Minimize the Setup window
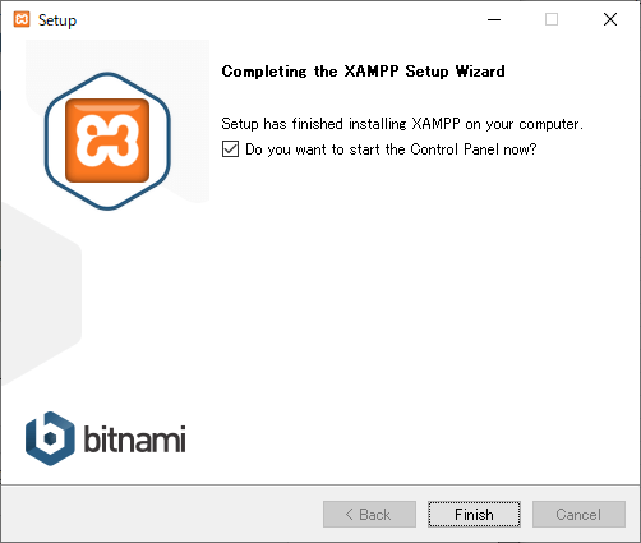The width and height of the screenshot is (641, 543). [x=494, y=19]
